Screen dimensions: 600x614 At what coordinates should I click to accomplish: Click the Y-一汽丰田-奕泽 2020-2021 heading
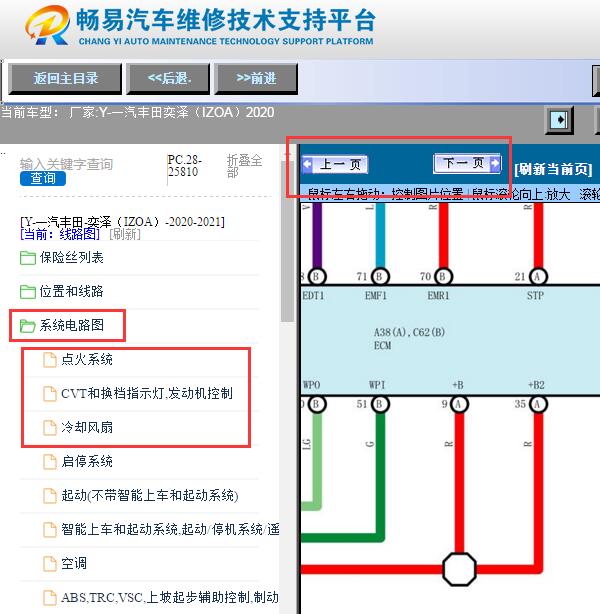coord(122,222)
